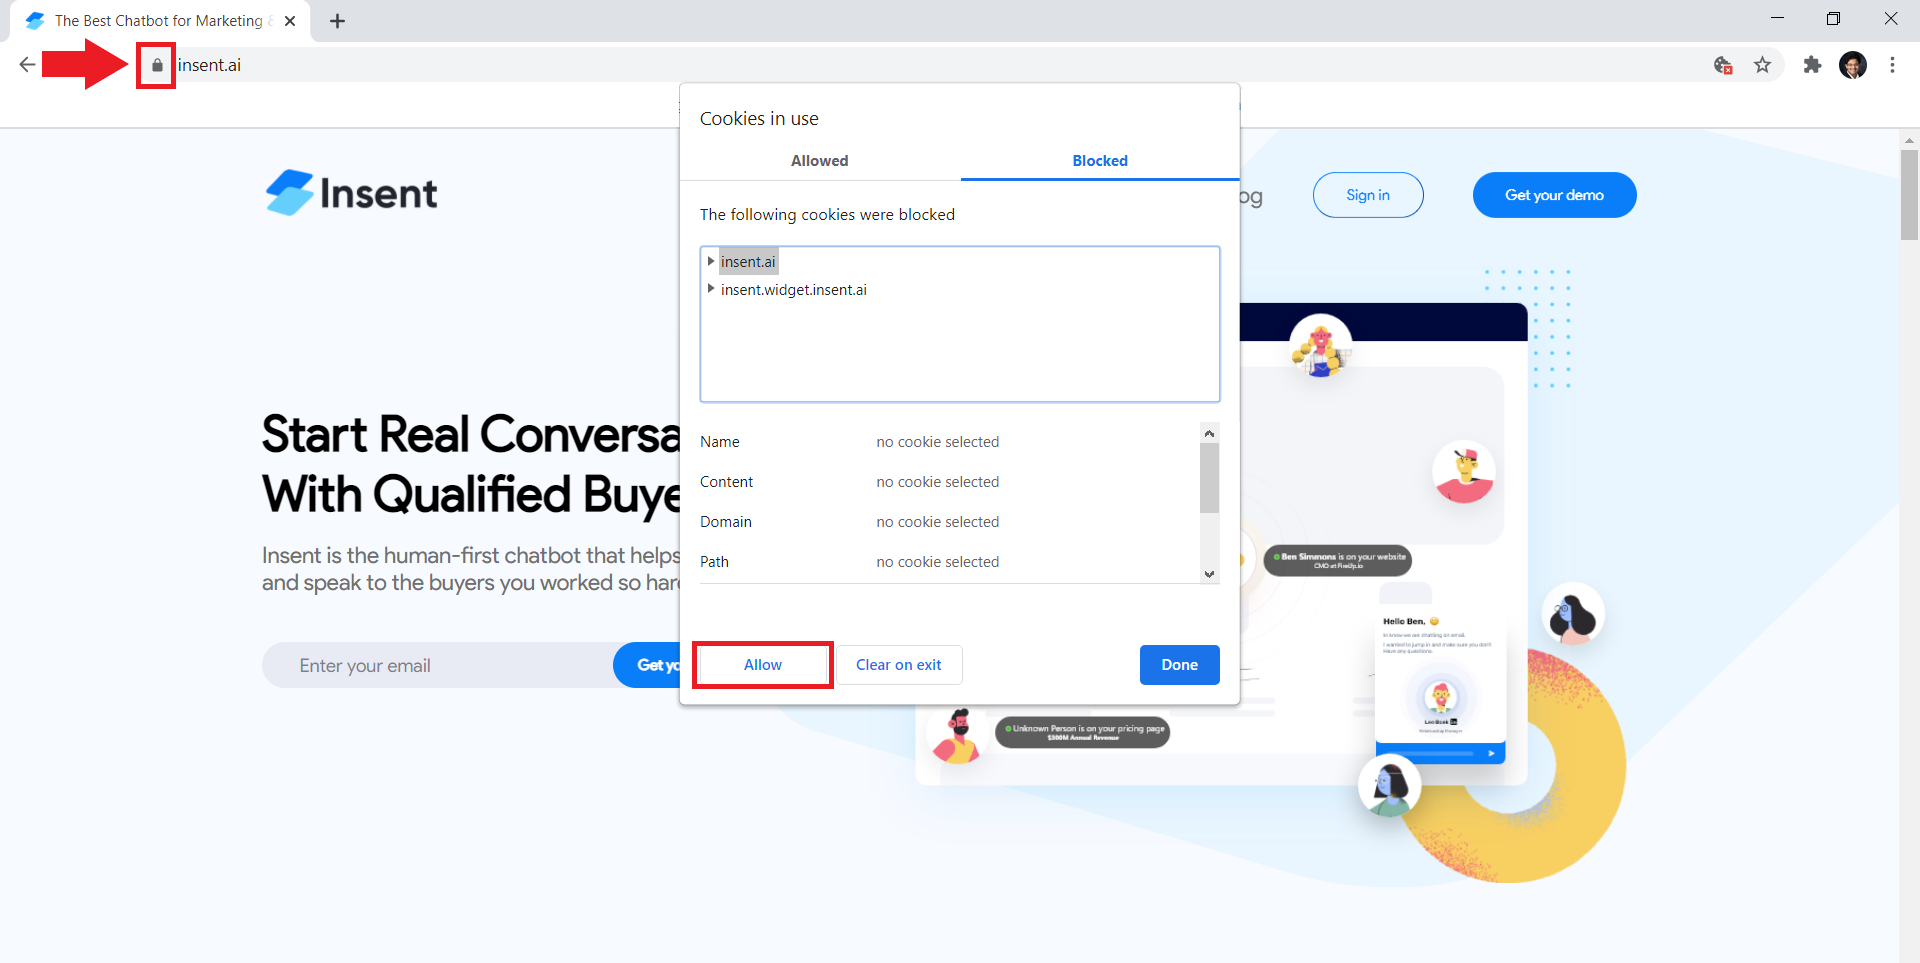The width and height of the screenshot is (1920, 963).
Task: Expand the insent.ai cookie tree entry
Action: click(x=711, y=261)
